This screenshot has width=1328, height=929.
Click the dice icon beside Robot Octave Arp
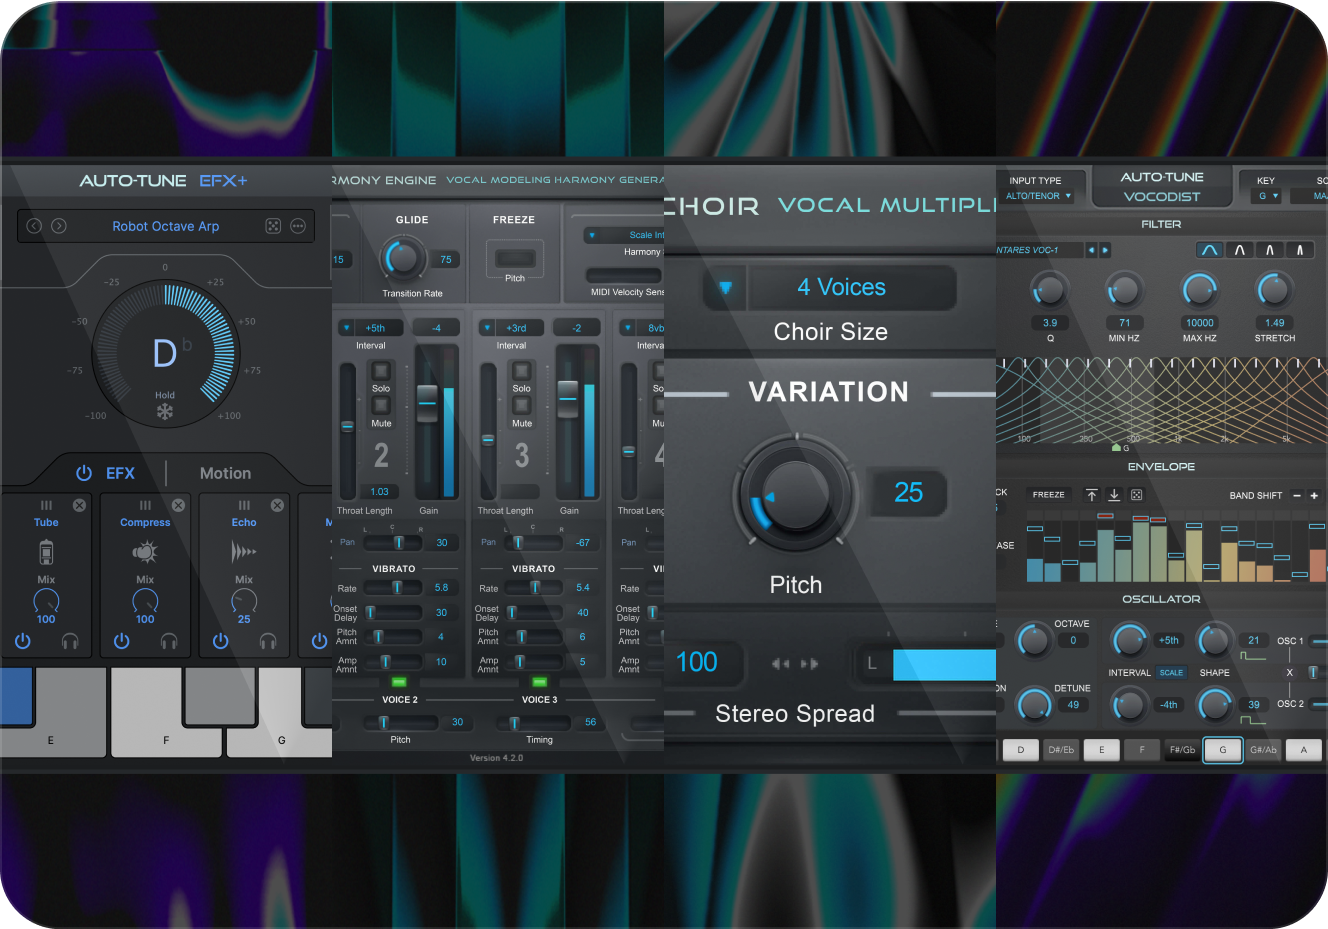tap(273, 226)
